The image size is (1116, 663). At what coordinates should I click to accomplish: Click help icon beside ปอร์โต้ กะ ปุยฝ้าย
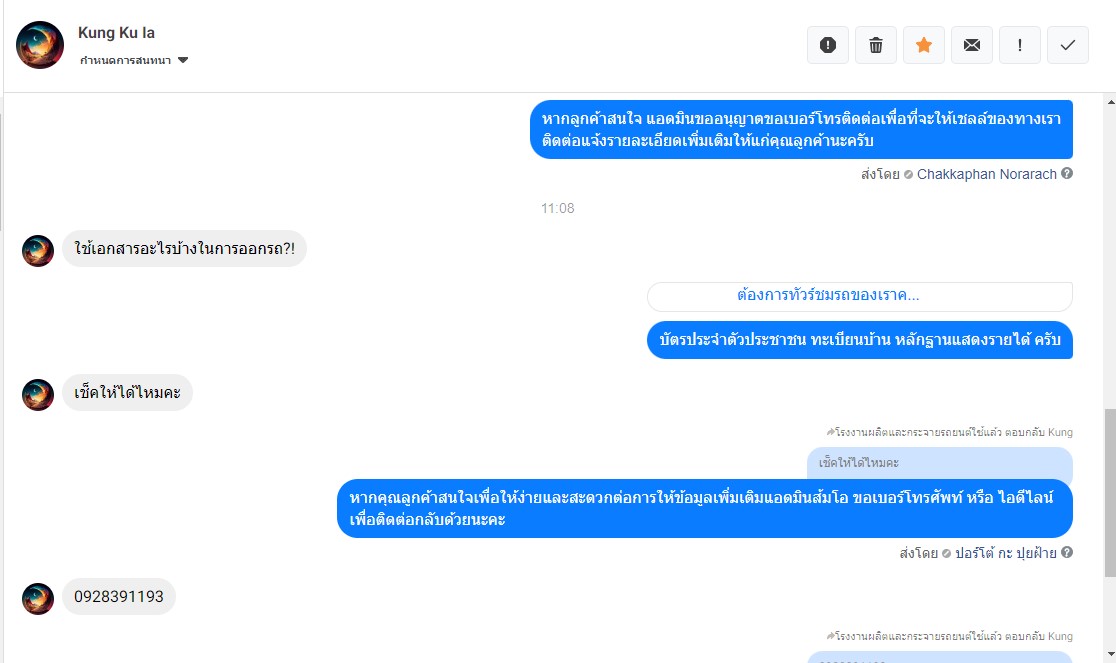click(1067, 552)
